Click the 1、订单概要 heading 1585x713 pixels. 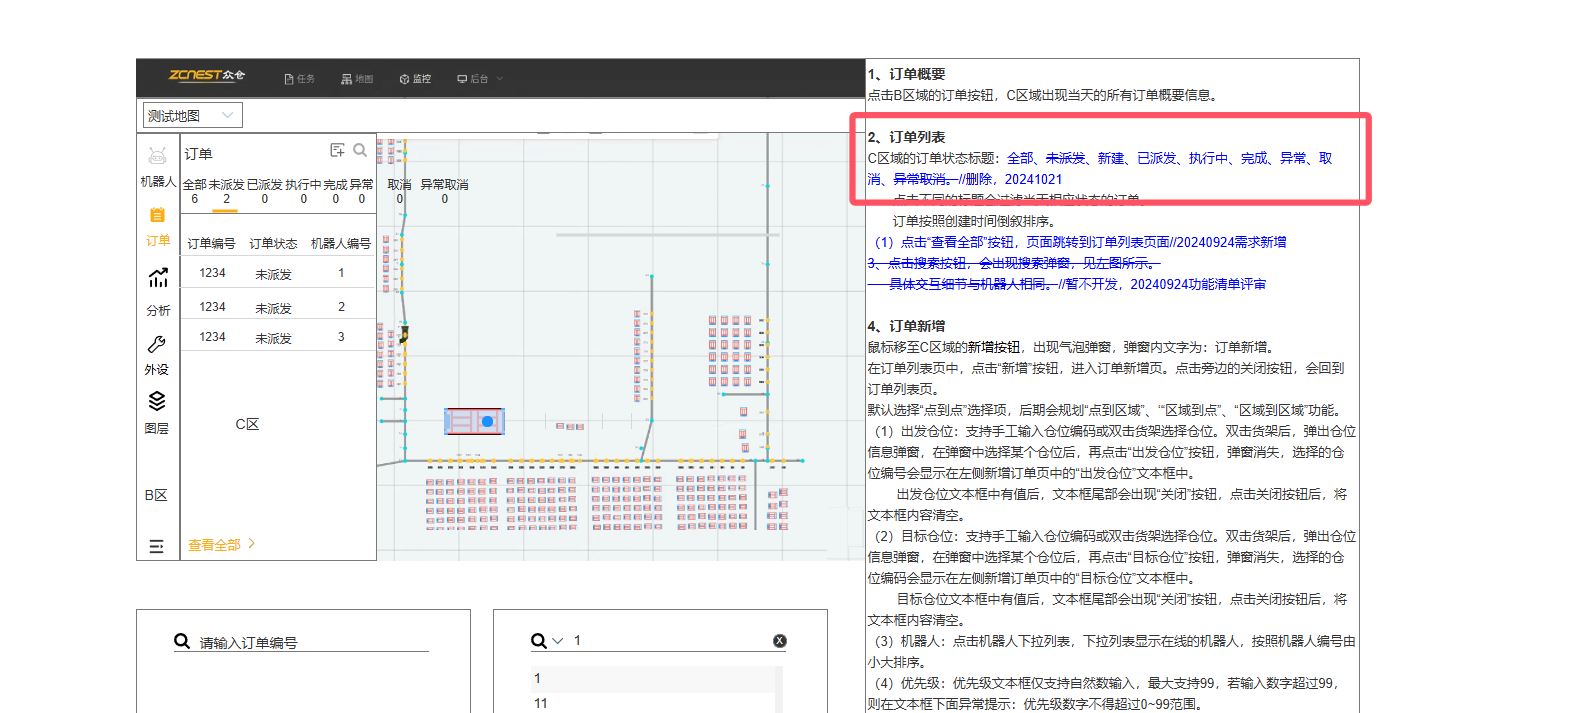906,74
